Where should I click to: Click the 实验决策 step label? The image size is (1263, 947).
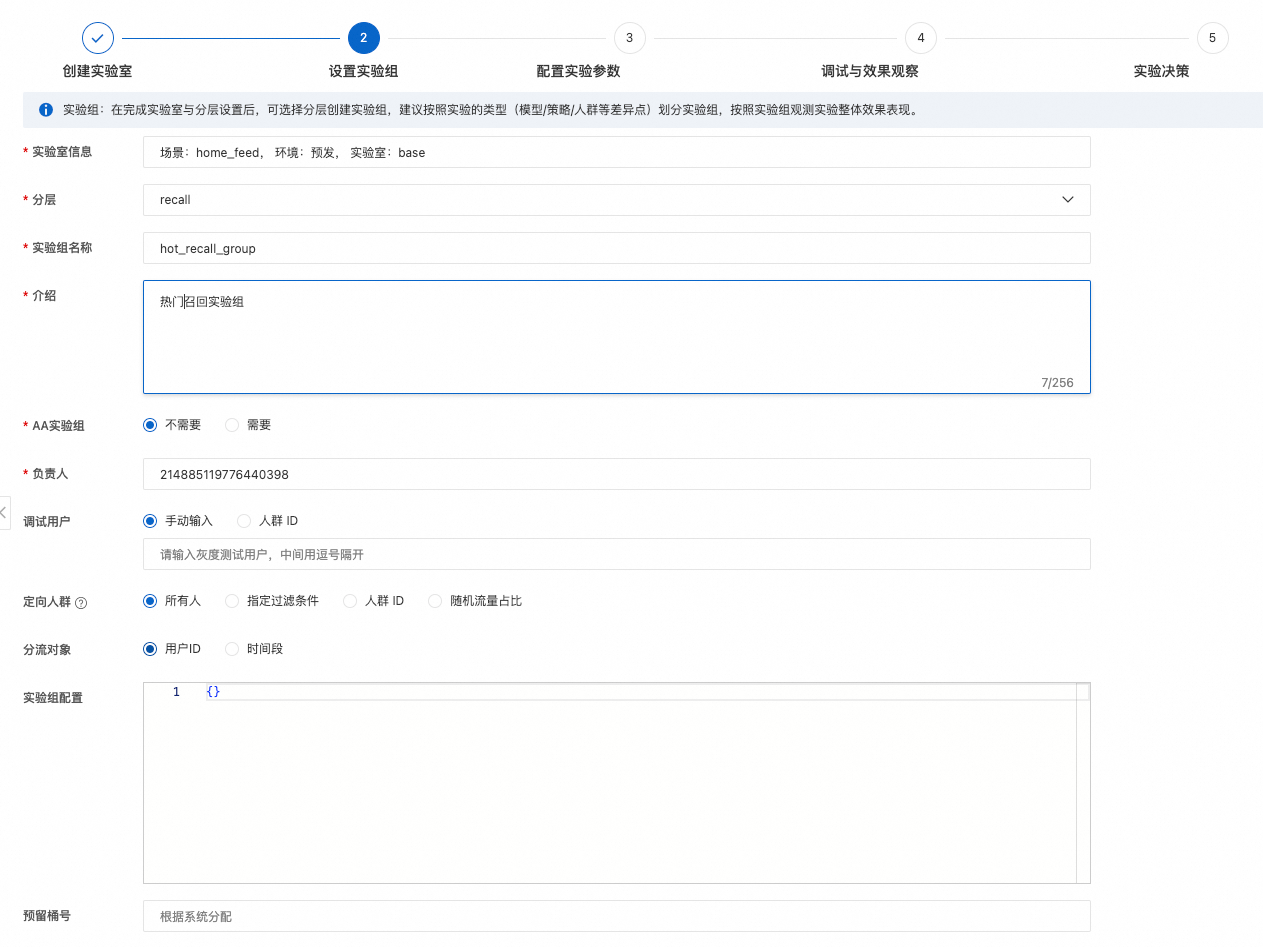[x=1162, y=72]
